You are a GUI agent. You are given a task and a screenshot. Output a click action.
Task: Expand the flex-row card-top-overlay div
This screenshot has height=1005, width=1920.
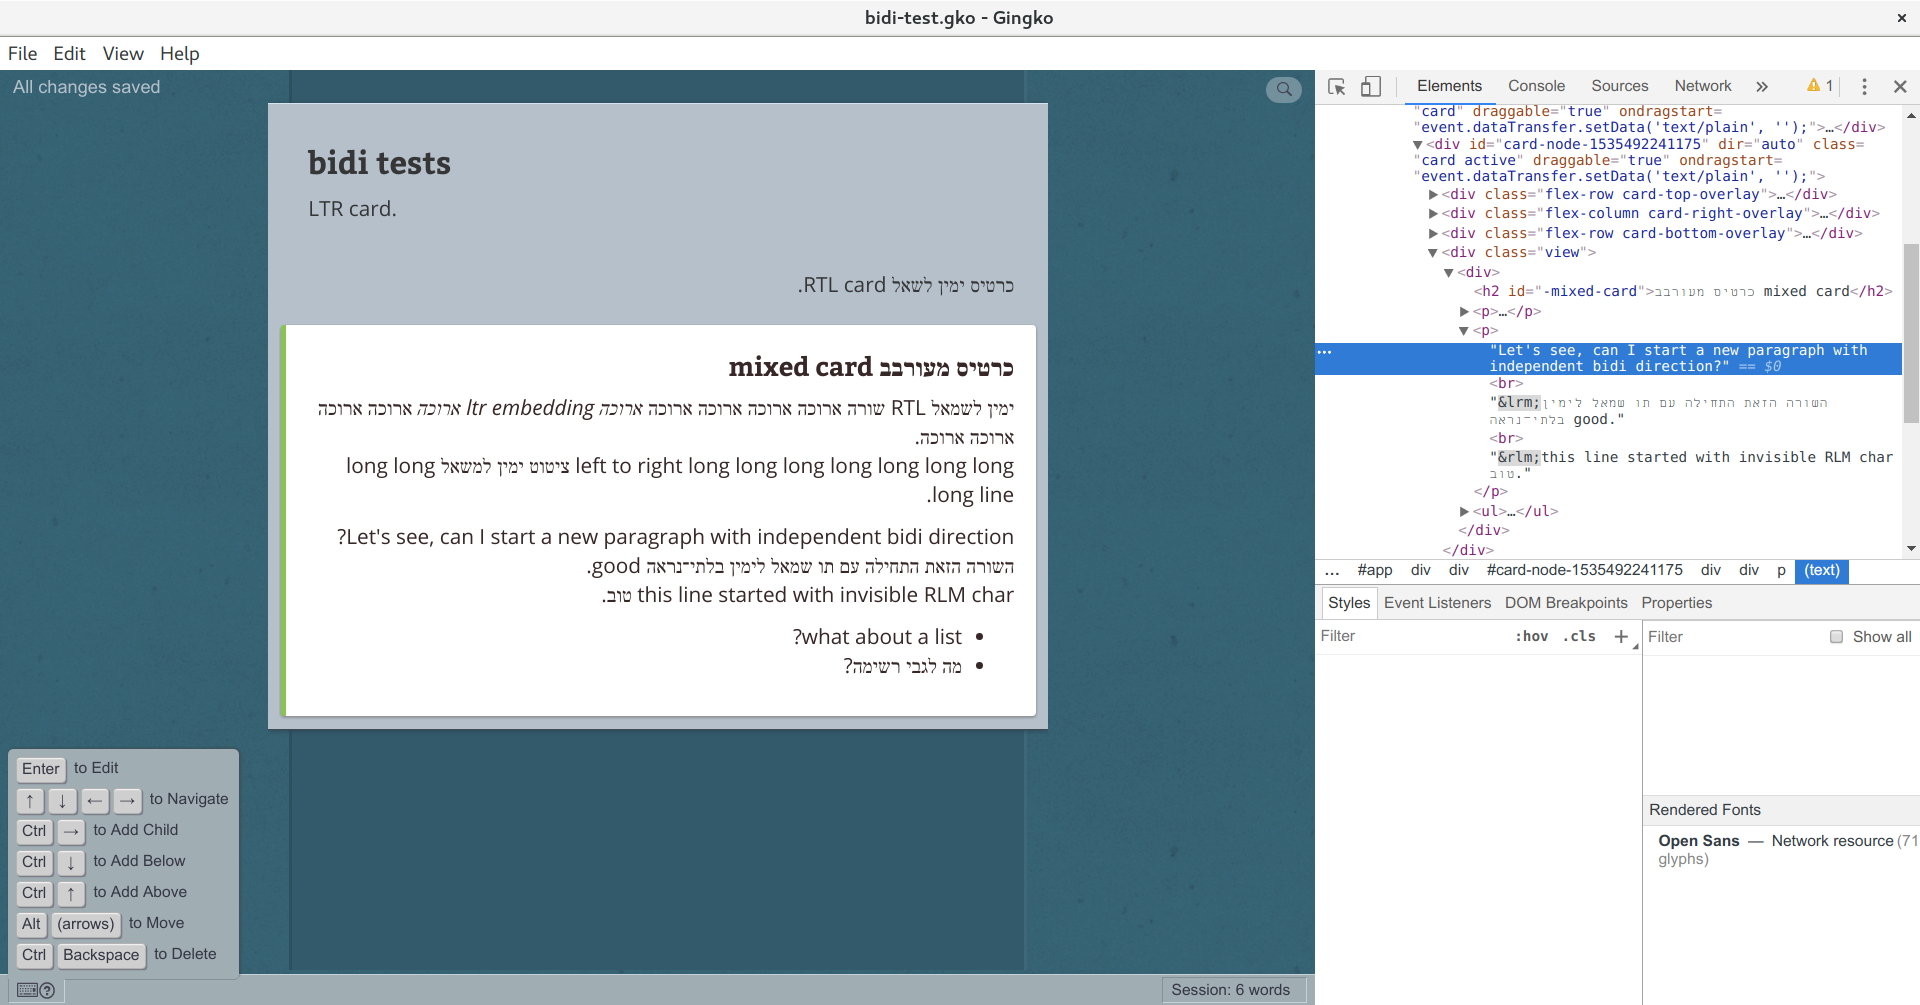[x=1433, y=194]
